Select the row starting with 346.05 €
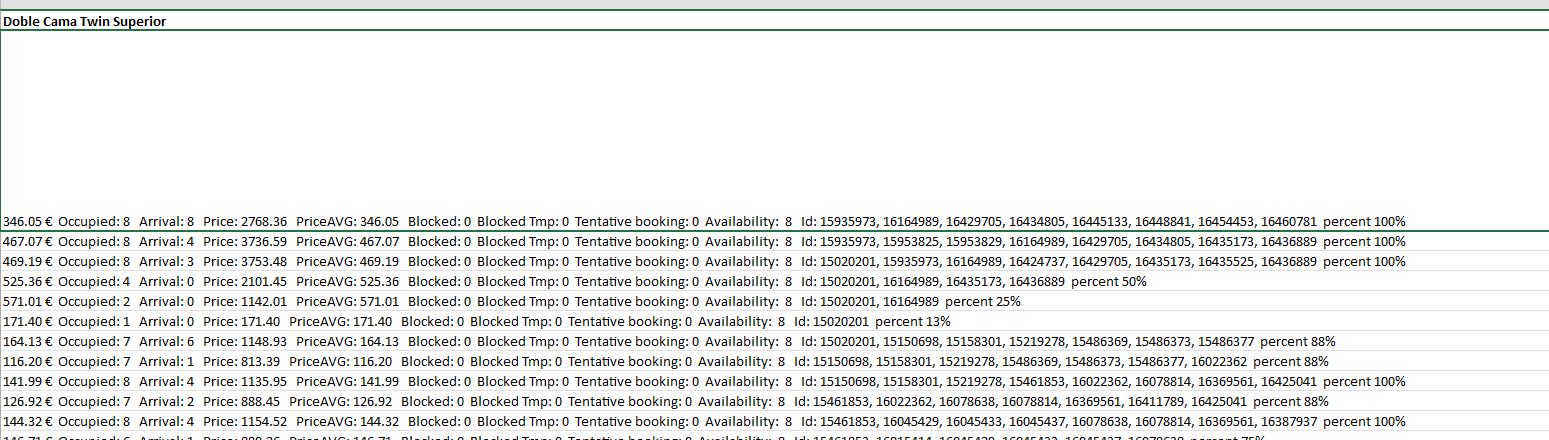 [774, 131]
